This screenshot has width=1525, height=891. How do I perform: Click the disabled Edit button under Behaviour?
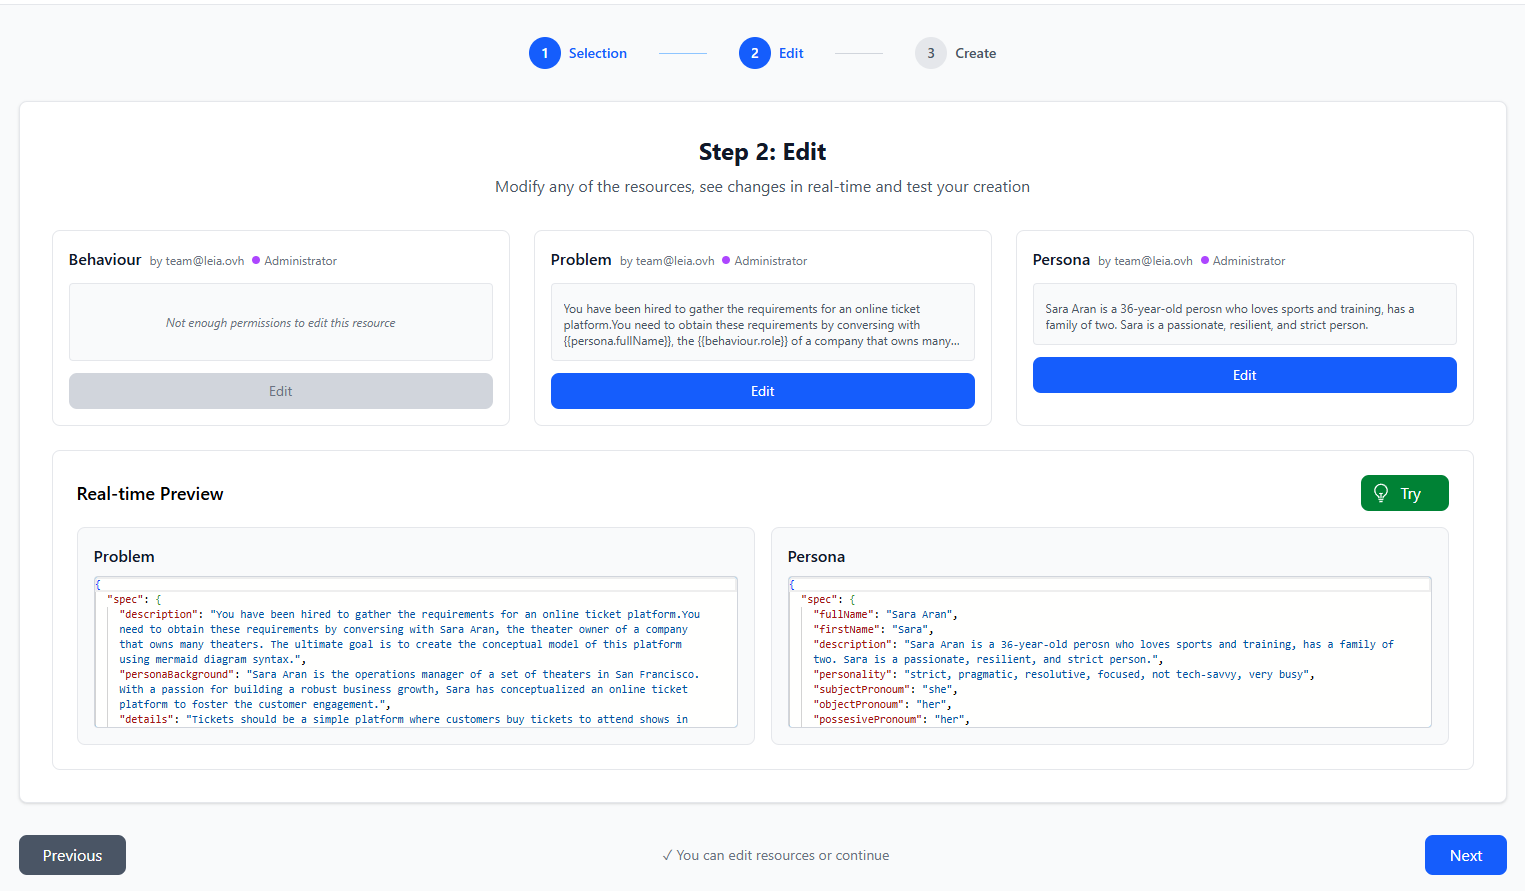click(281, 391)
